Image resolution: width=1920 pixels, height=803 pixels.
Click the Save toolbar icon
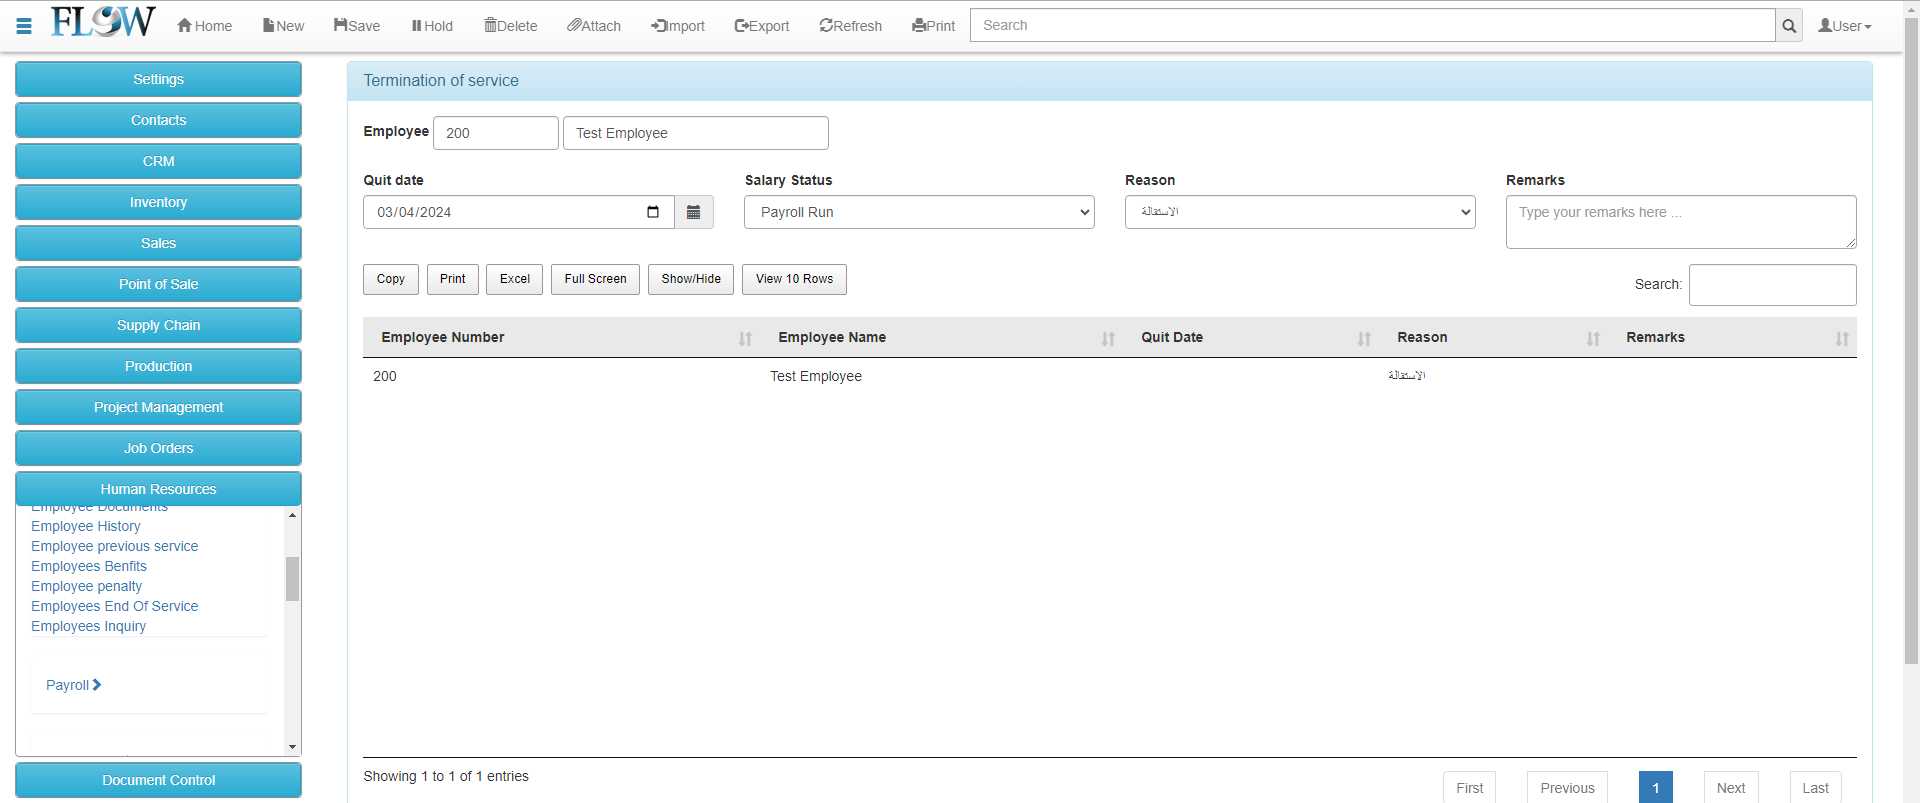341,25
